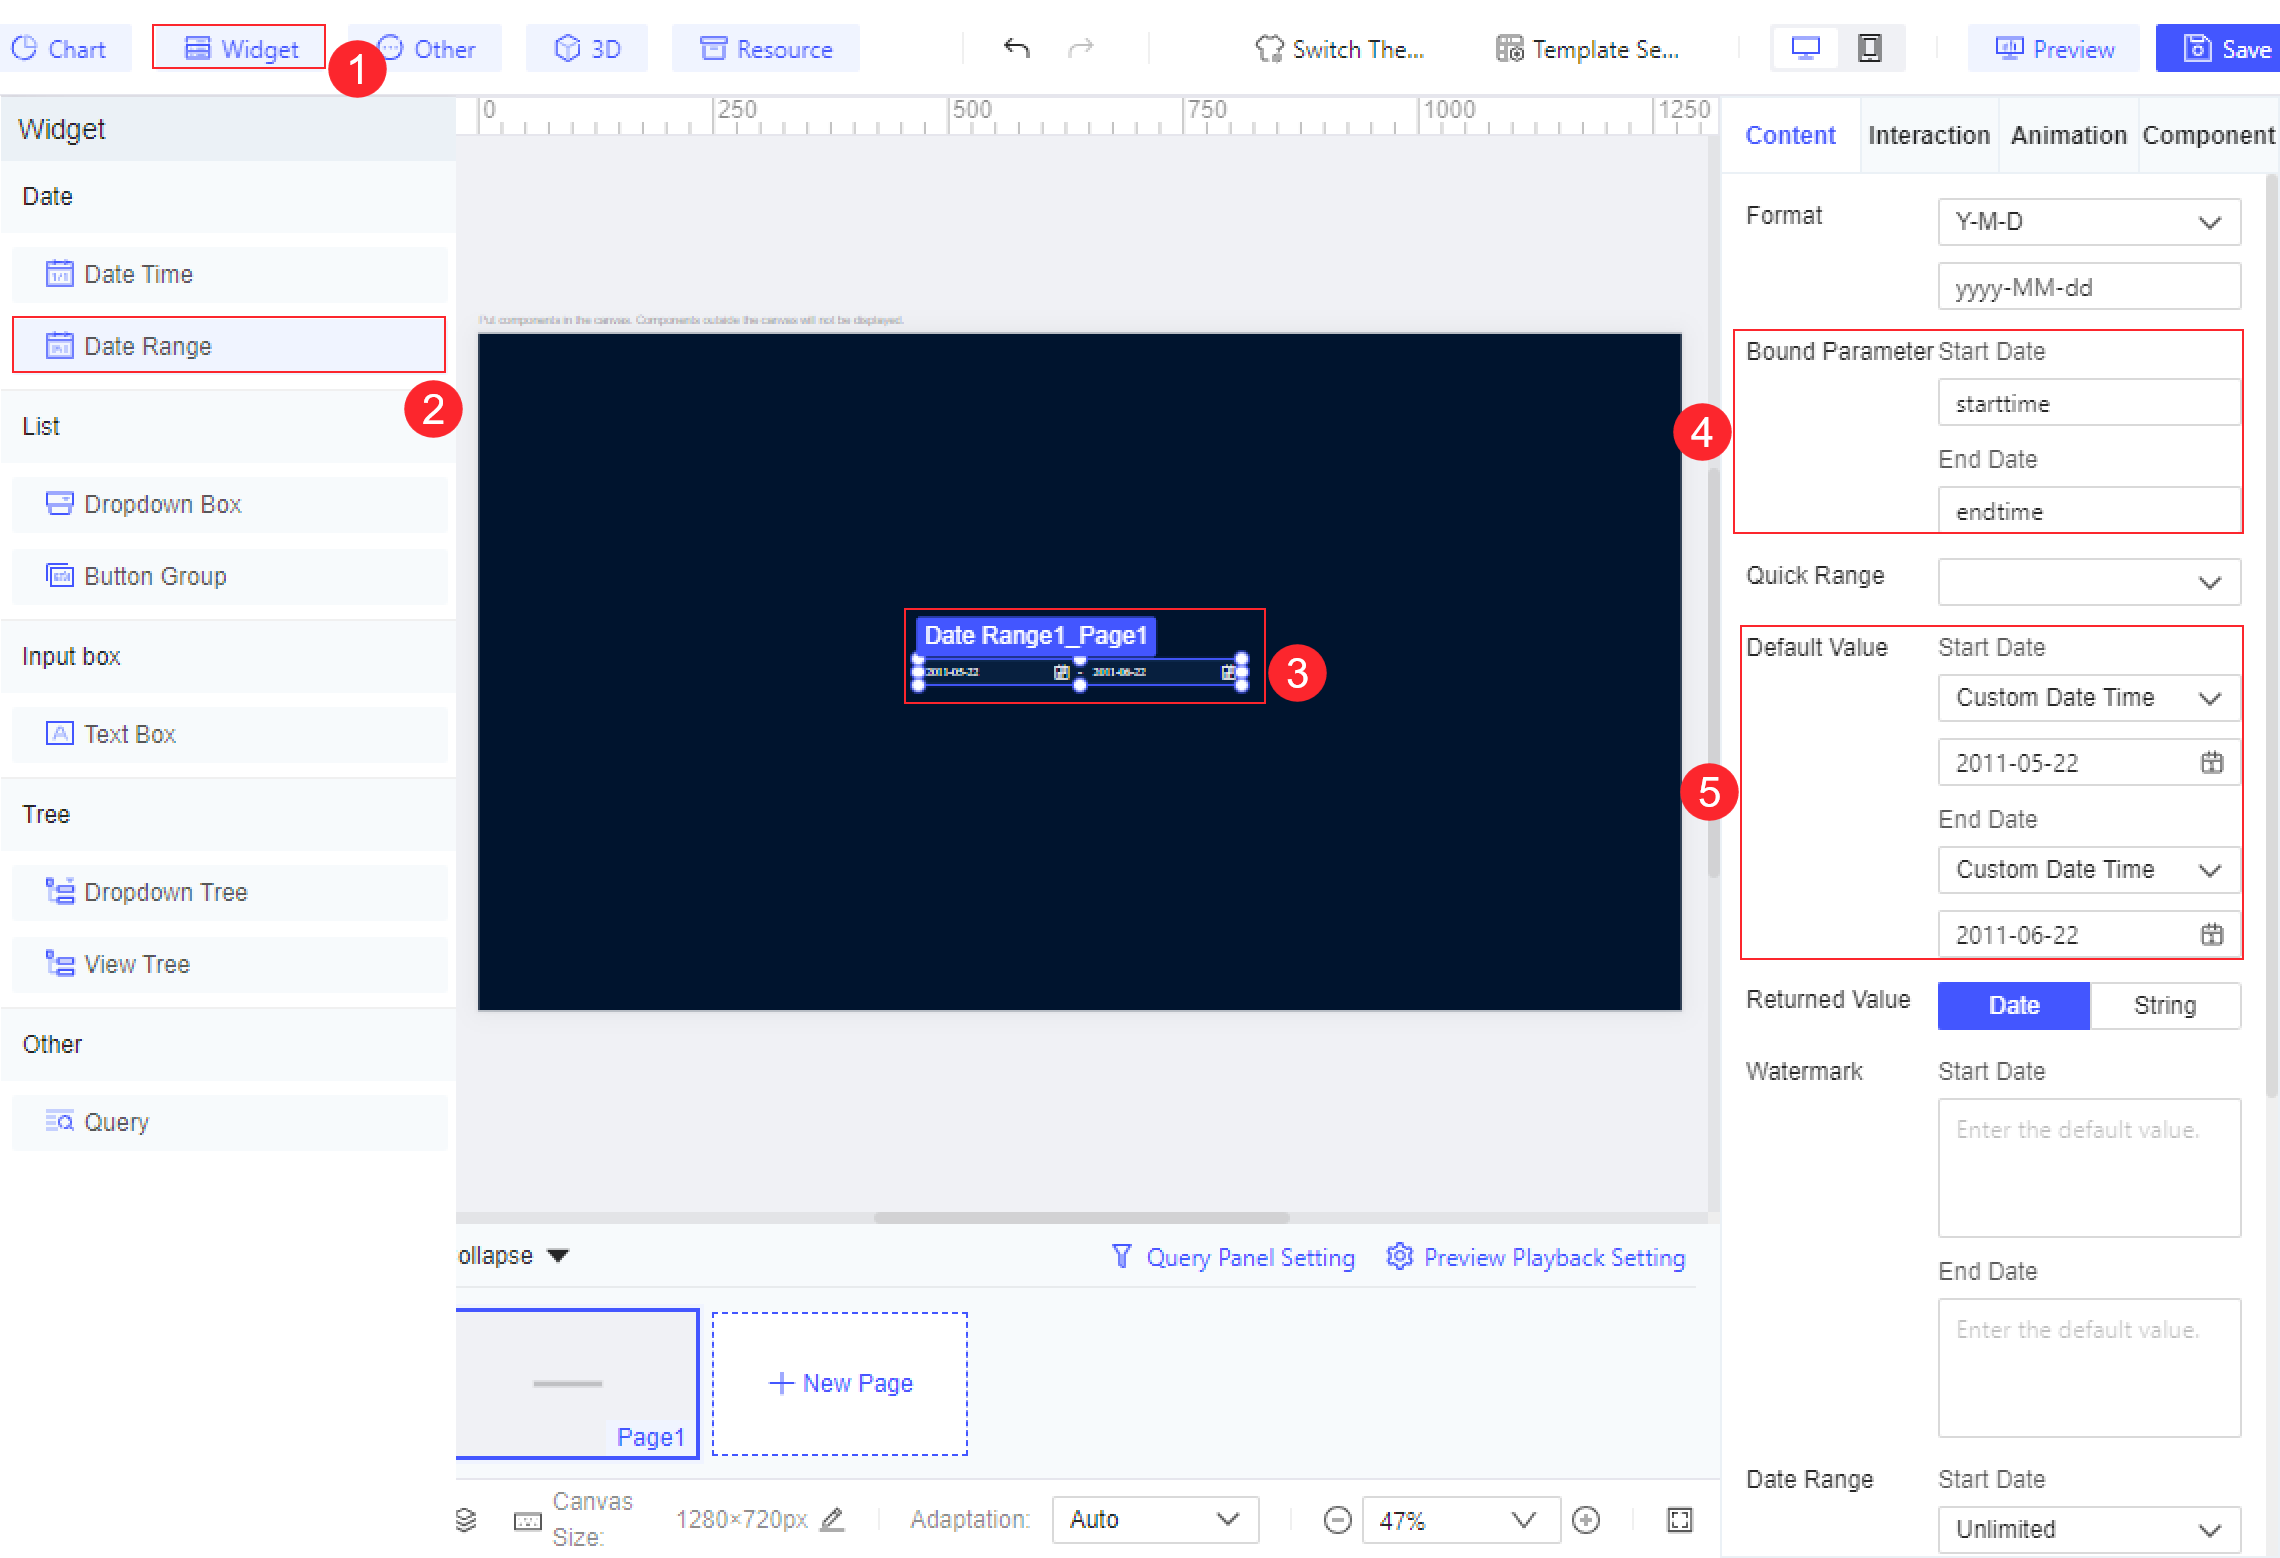Open Default Value End Date type dropdown

(2089, 869)
